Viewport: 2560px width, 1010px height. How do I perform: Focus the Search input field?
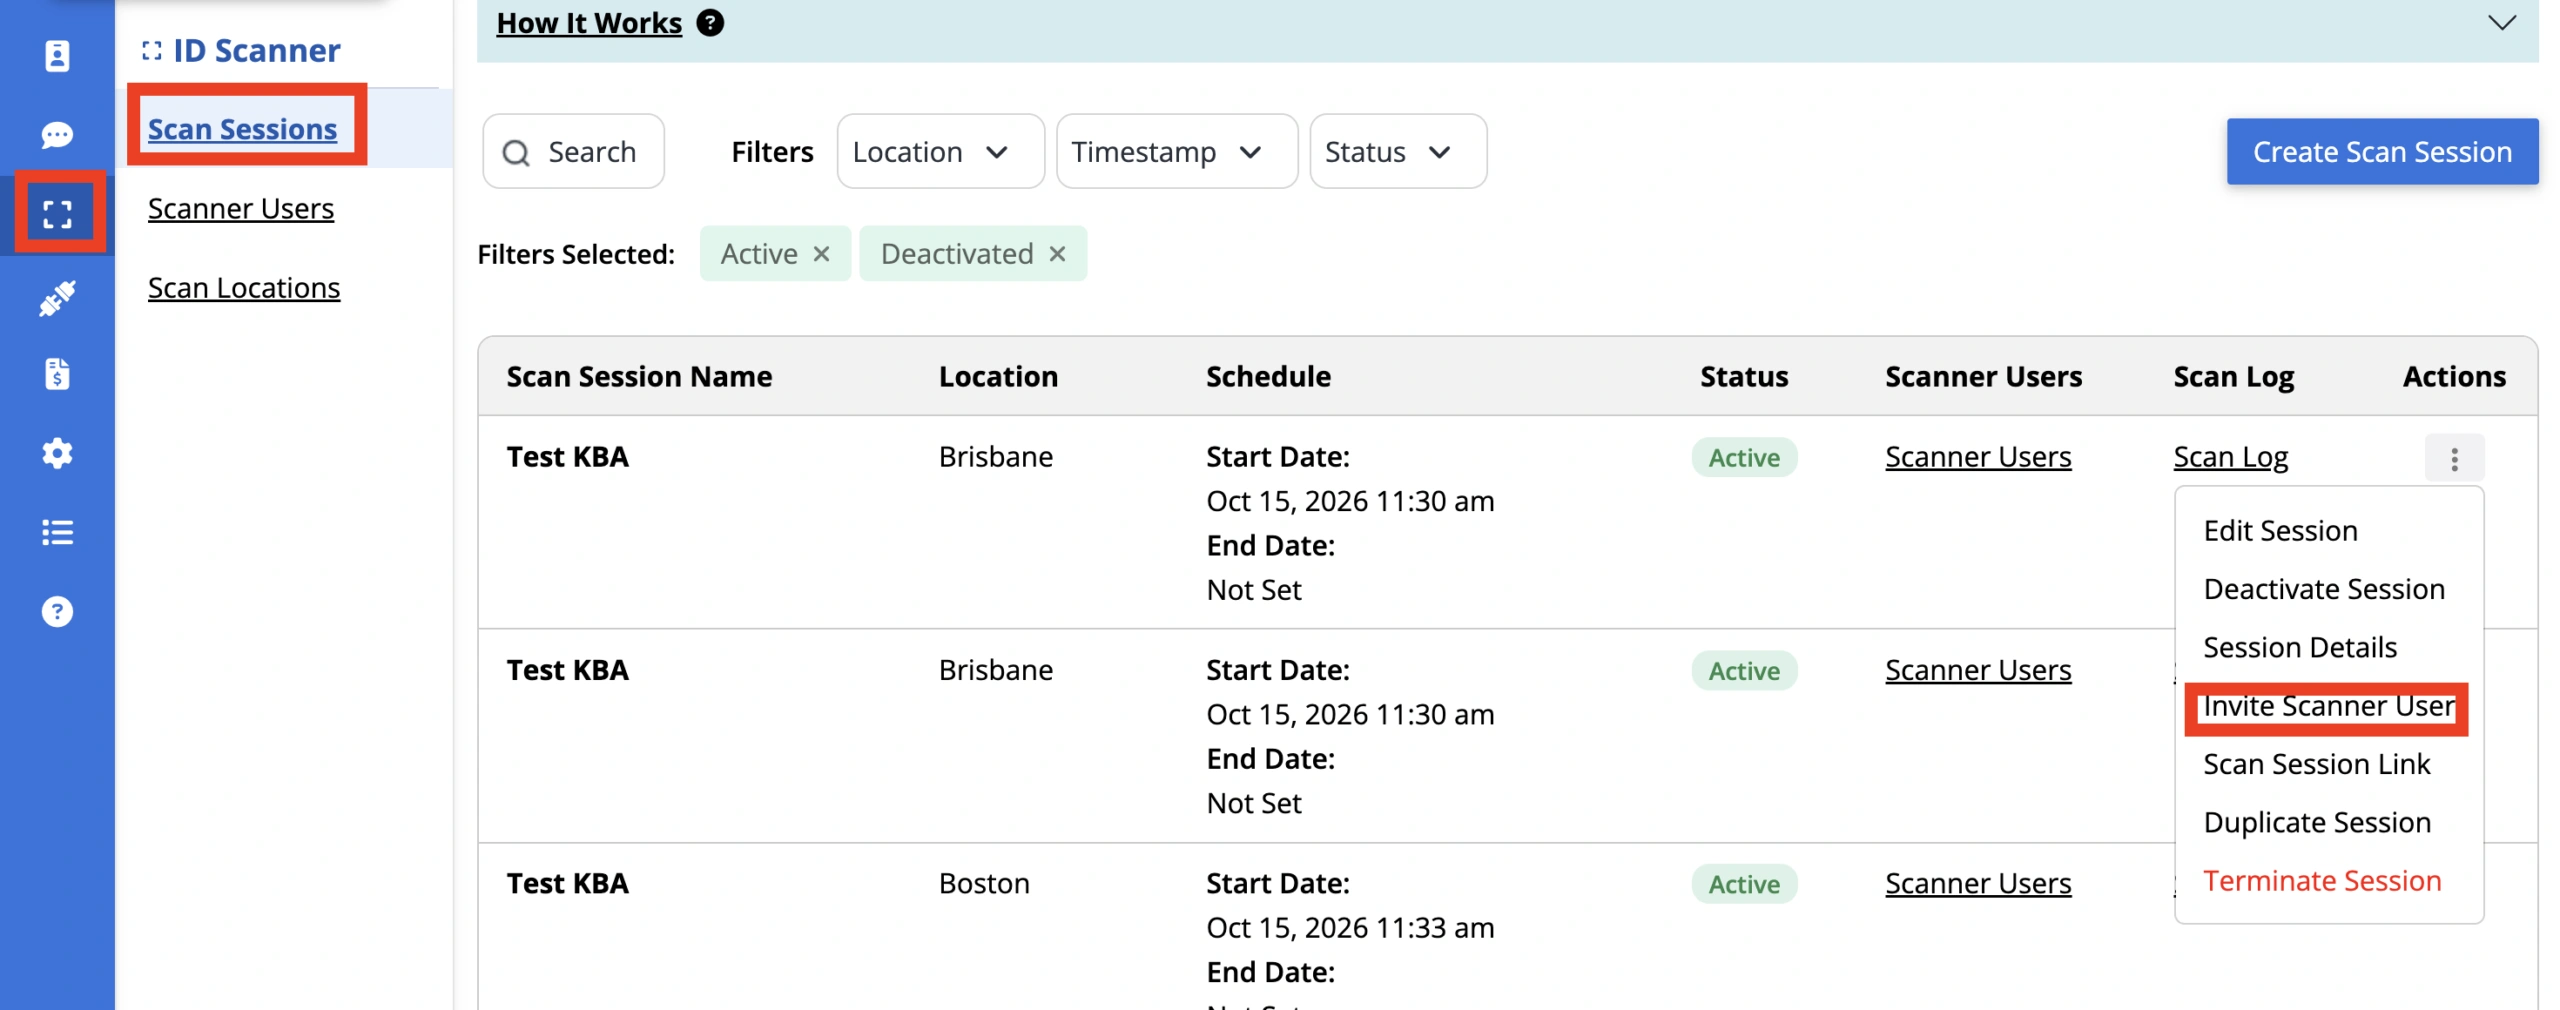click(574, 151)
